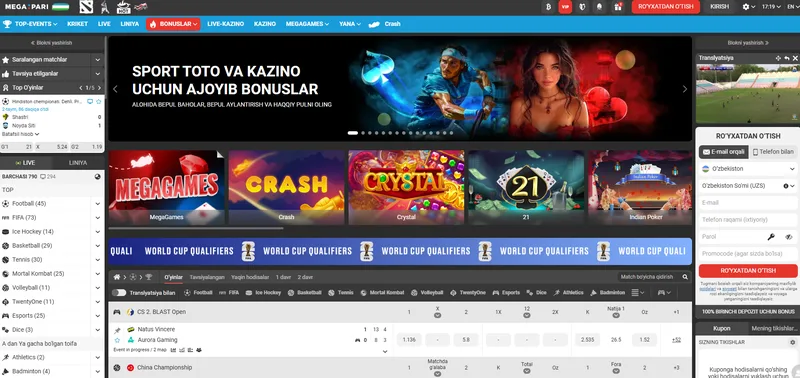Click the Crash plane icon in the navigation bar
The height and width of the screenshot is (378, 800).
(374, 24)
